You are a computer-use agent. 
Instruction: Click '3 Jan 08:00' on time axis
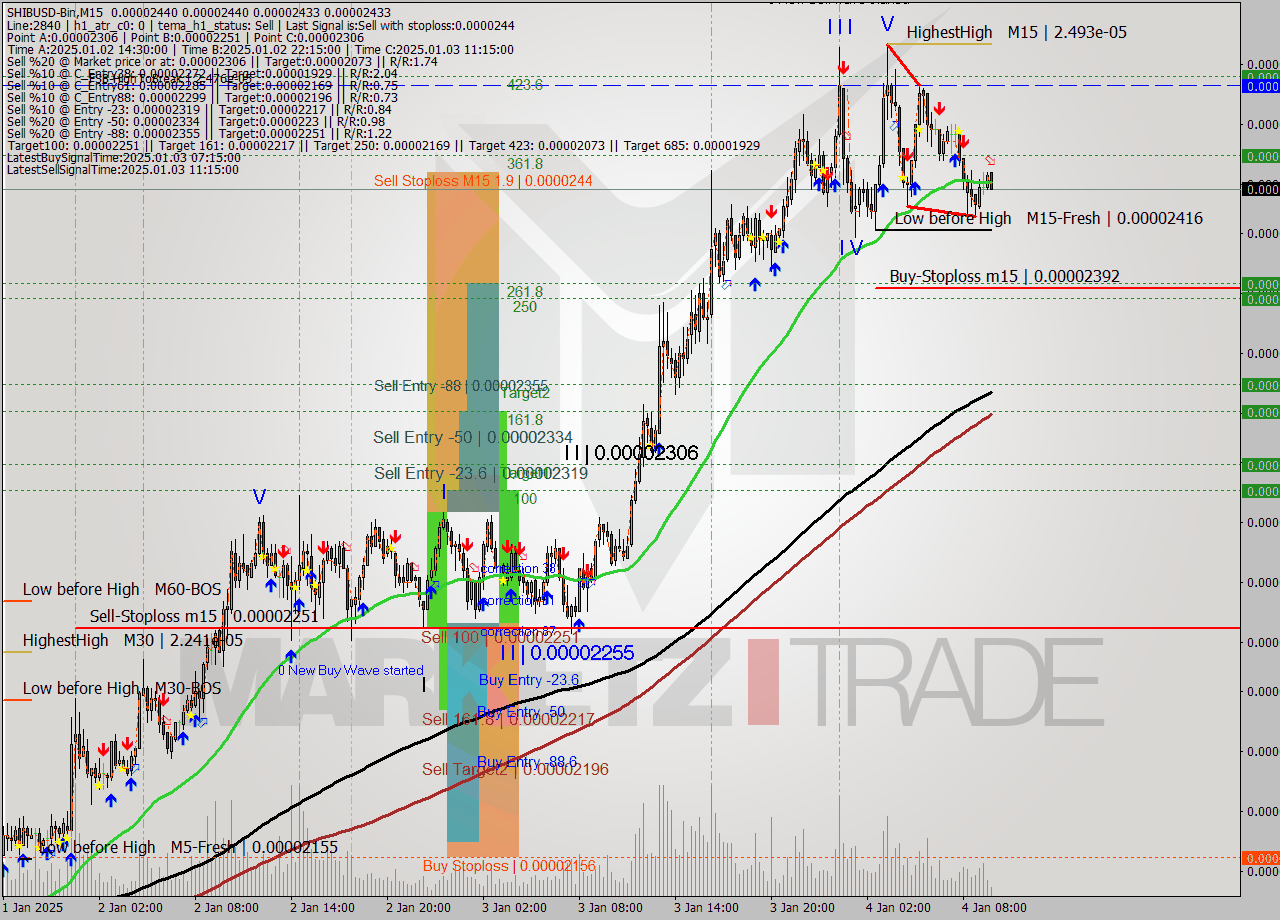pyautogui.click(x=610, y=908)
